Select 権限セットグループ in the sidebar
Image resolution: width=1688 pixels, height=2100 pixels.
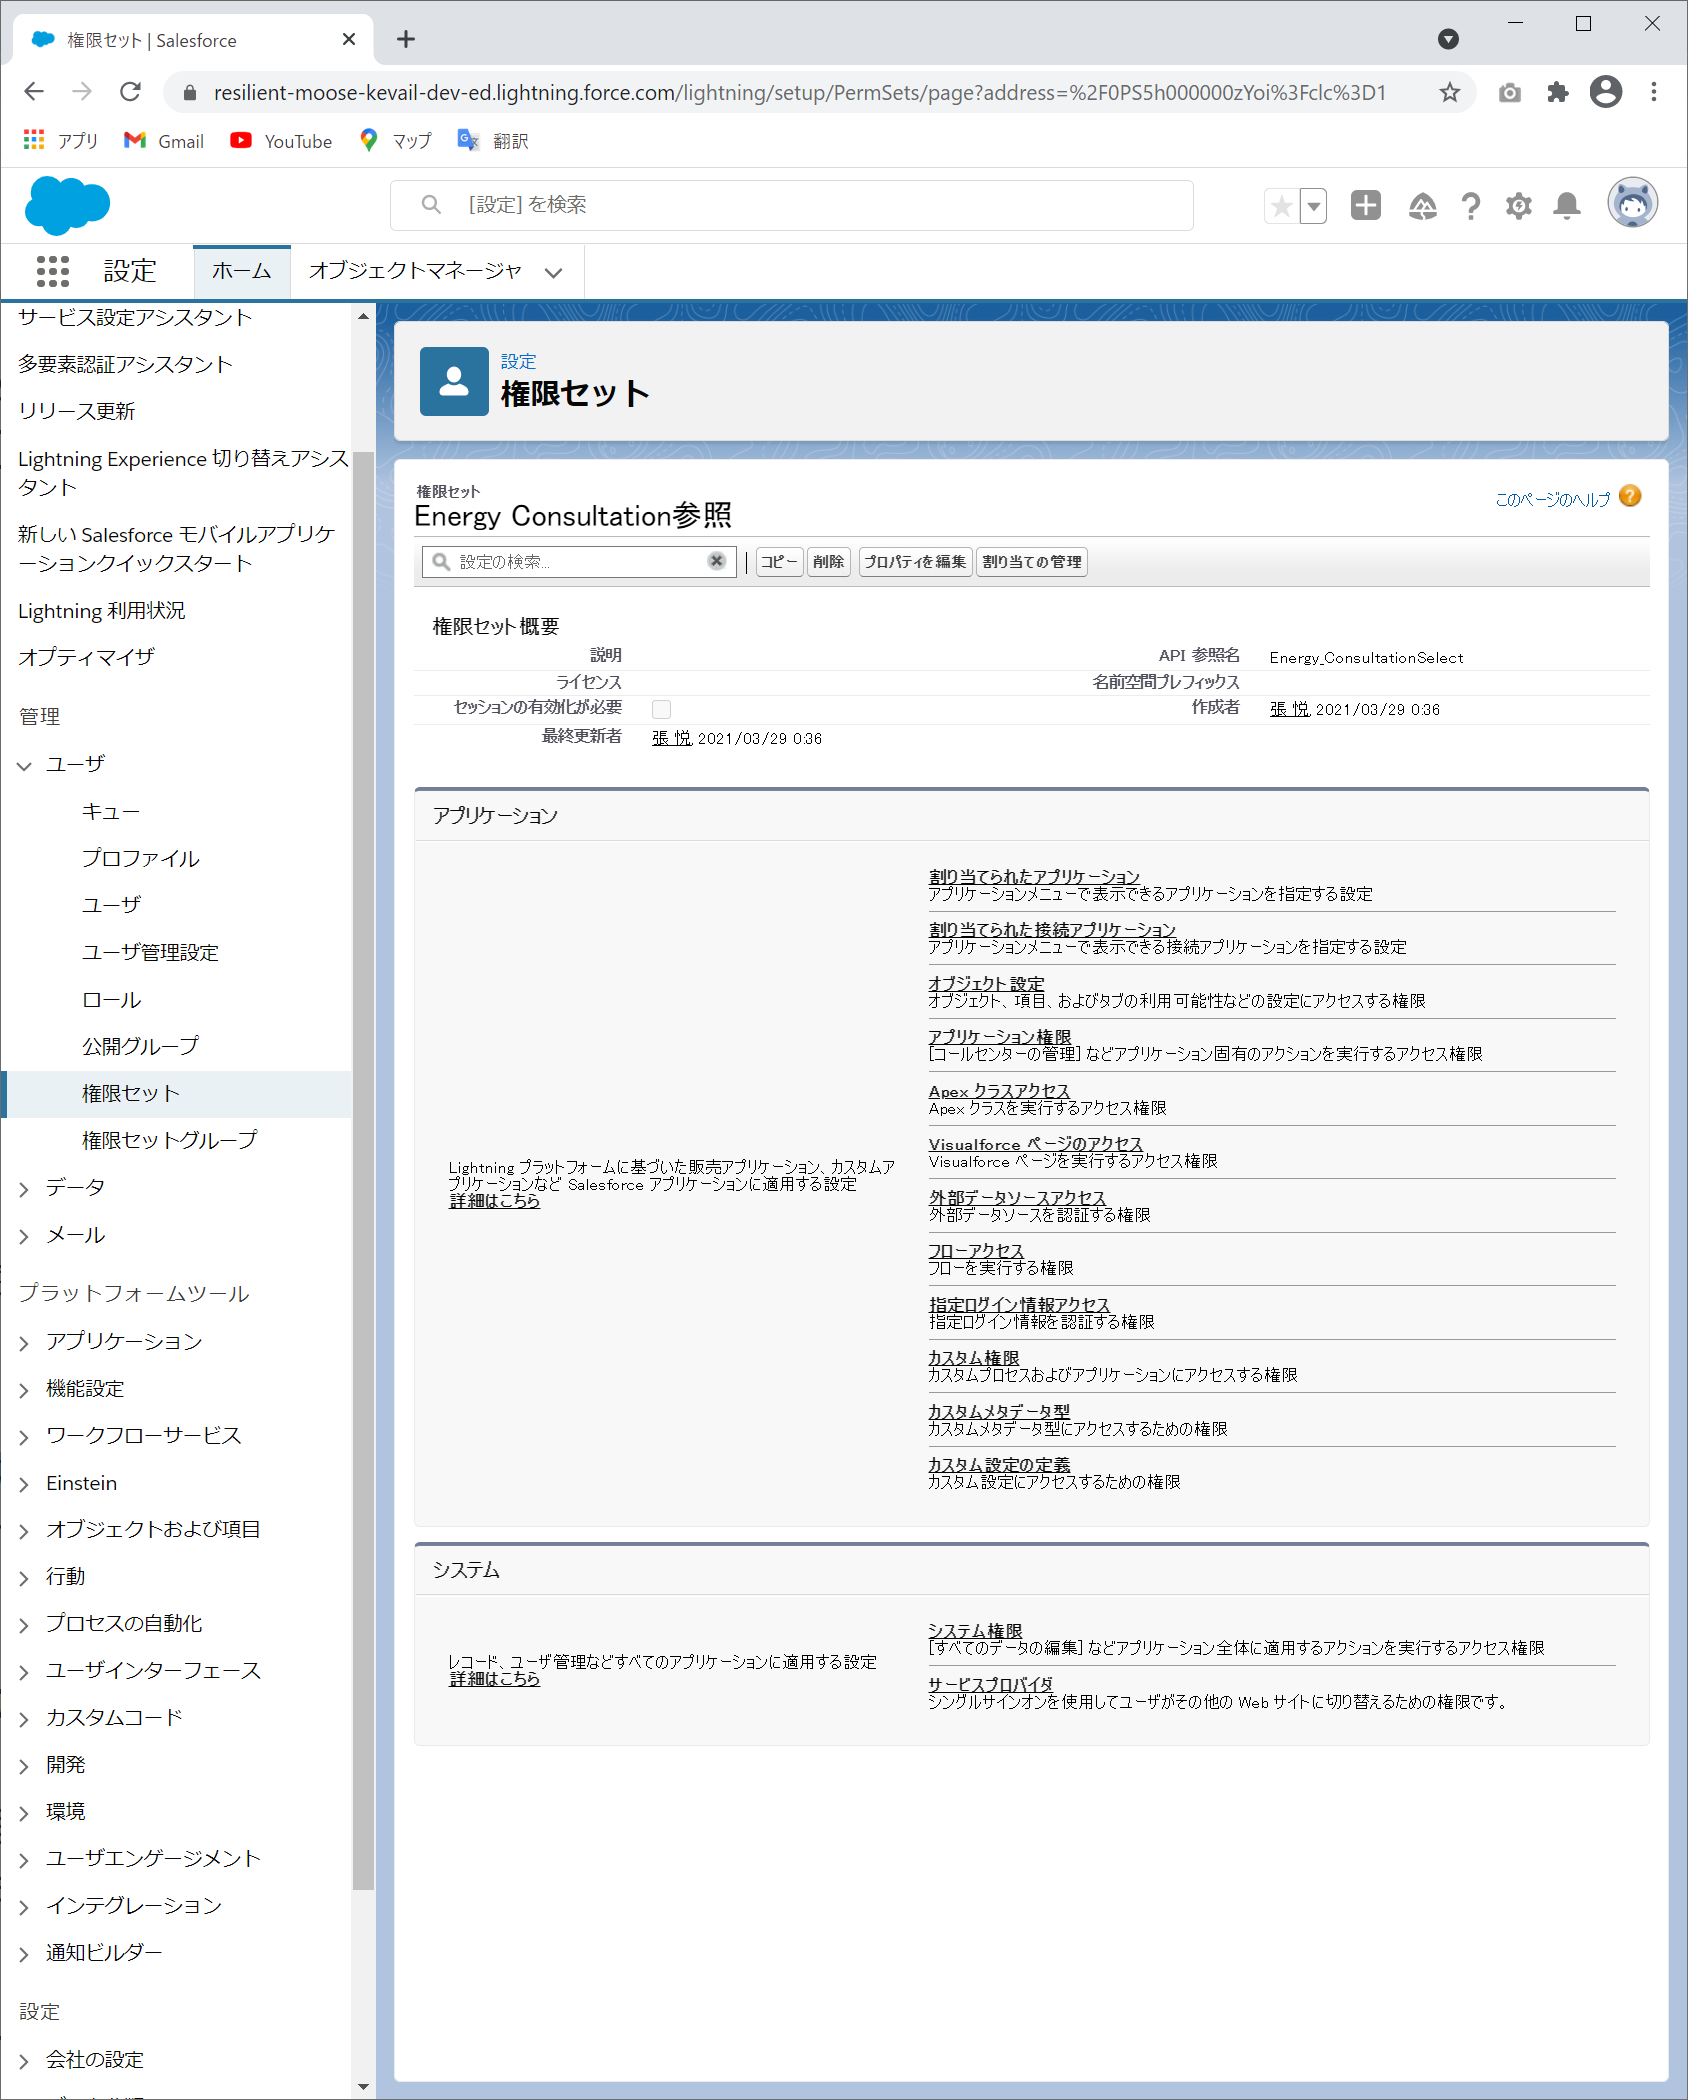click(170, 1140)
